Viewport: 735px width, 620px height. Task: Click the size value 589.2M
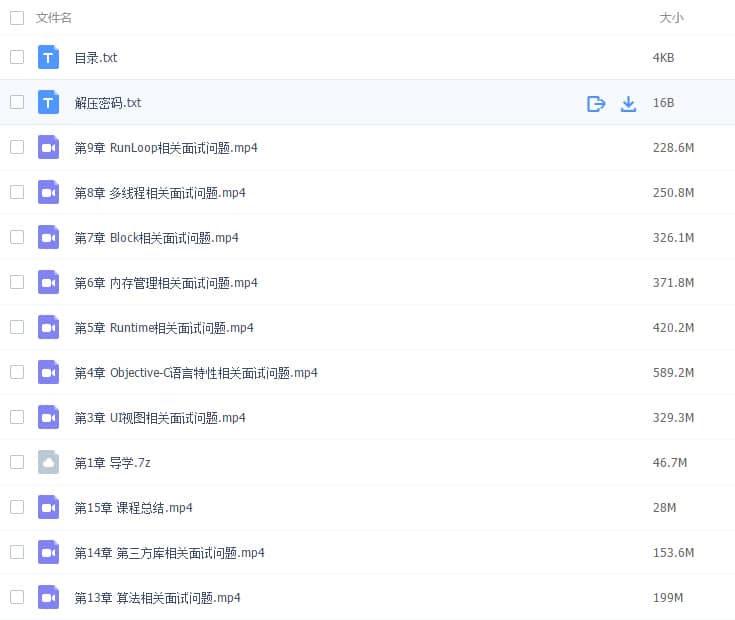tap(673, 373)
